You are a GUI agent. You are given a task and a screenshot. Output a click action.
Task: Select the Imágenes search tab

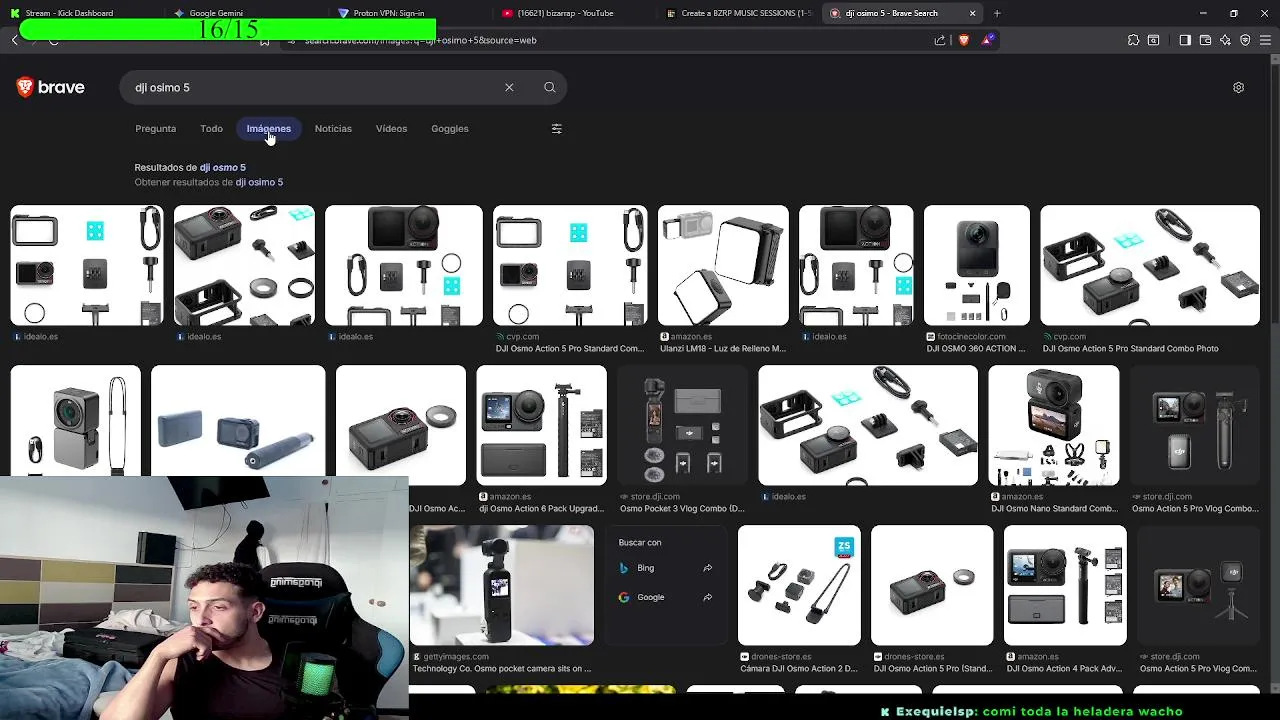(x=268, y=128)
